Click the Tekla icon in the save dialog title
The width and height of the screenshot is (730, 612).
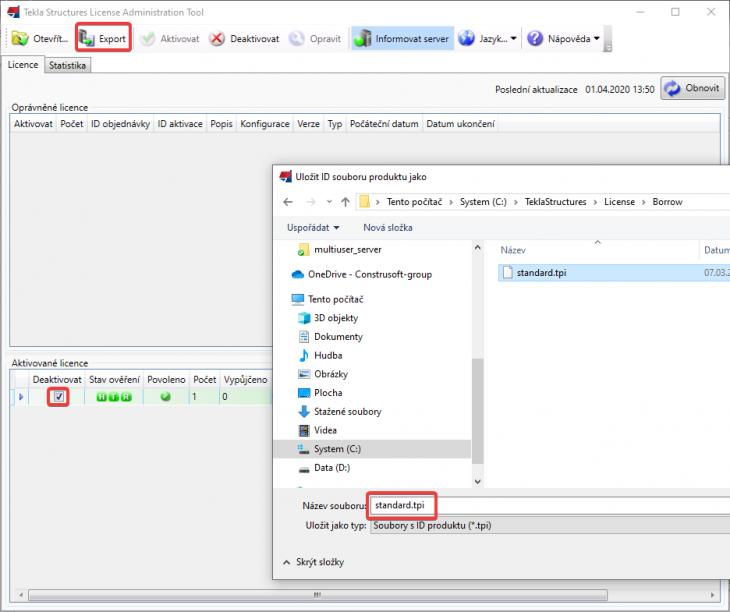pos(285,177)
